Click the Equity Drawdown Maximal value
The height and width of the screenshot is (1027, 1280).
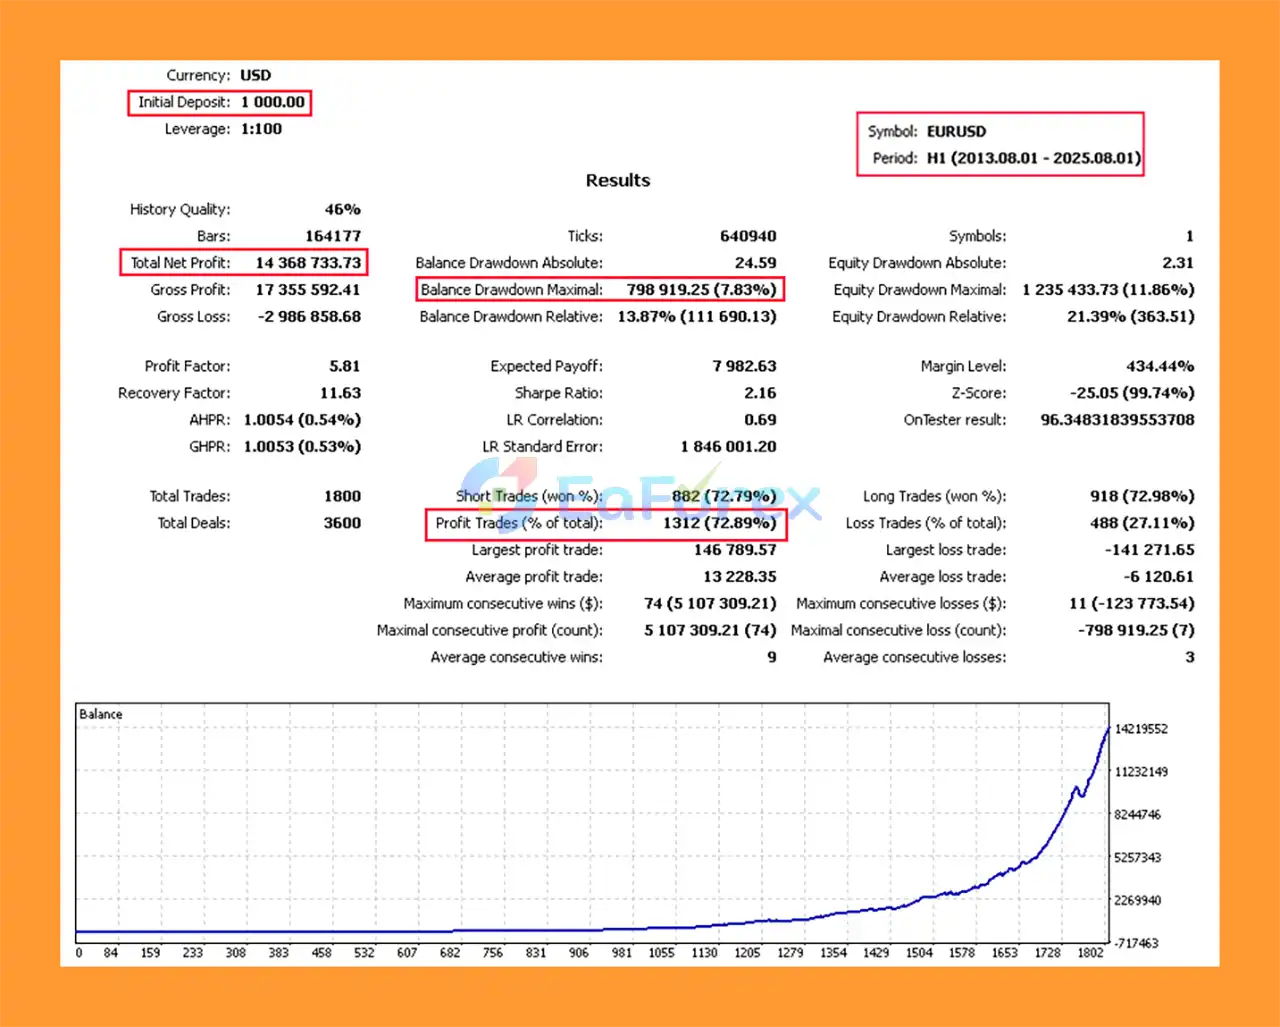[x=1107, y=290]
